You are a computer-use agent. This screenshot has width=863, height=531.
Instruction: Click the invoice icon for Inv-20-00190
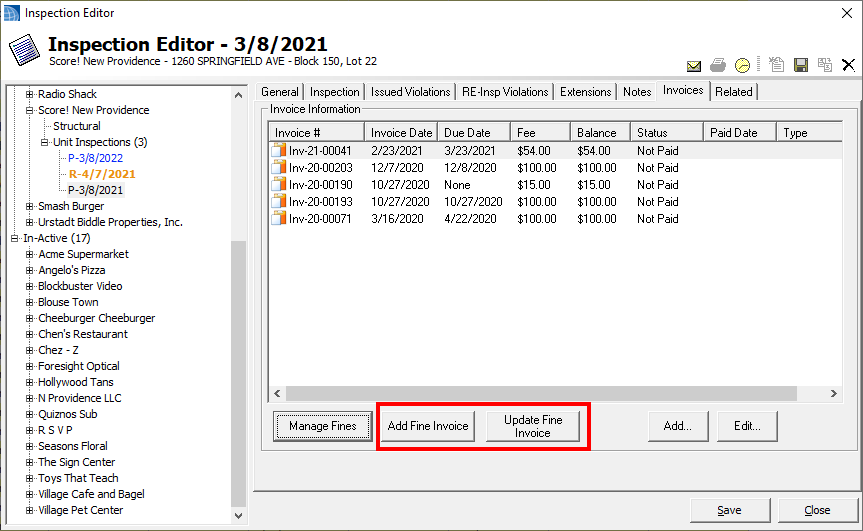point(279,184)
